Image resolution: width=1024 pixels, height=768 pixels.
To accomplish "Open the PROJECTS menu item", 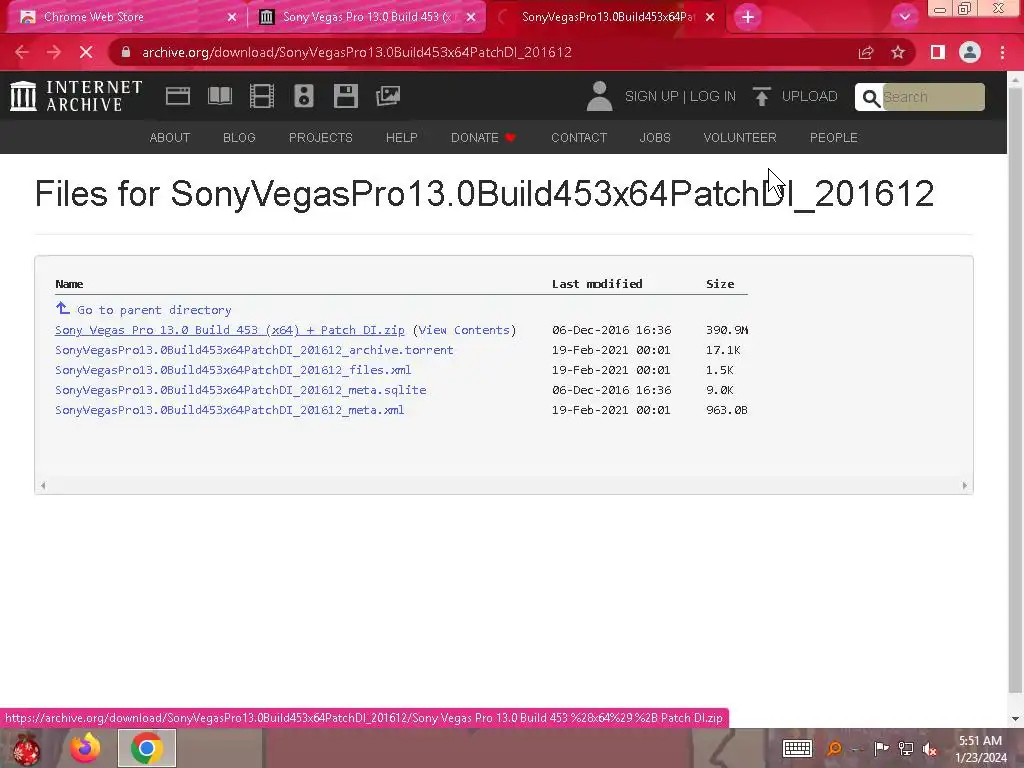I will coord(321,138).
